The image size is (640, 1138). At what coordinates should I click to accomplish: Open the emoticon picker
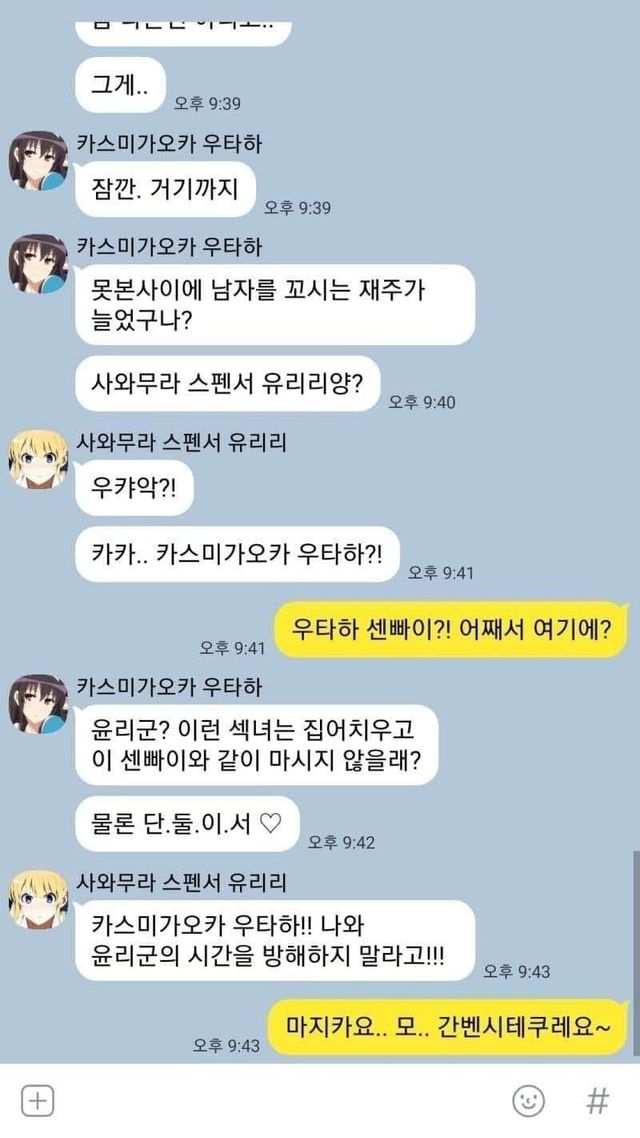(528, 1101)
